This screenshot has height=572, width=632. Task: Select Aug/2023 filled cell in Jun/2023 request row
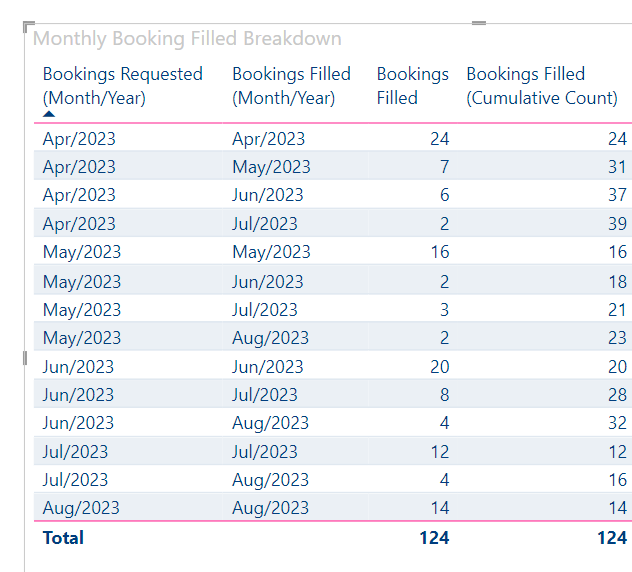point(270,423)
